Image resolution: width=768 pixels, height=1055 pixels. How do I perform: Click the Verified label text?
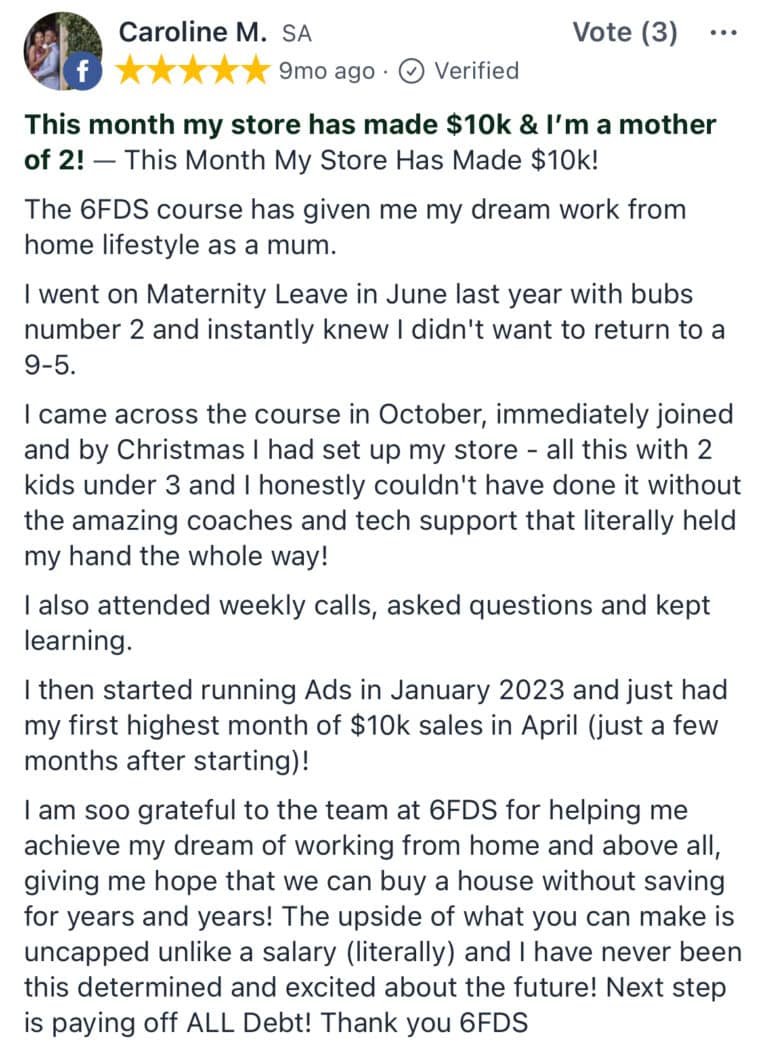point(477,71)
